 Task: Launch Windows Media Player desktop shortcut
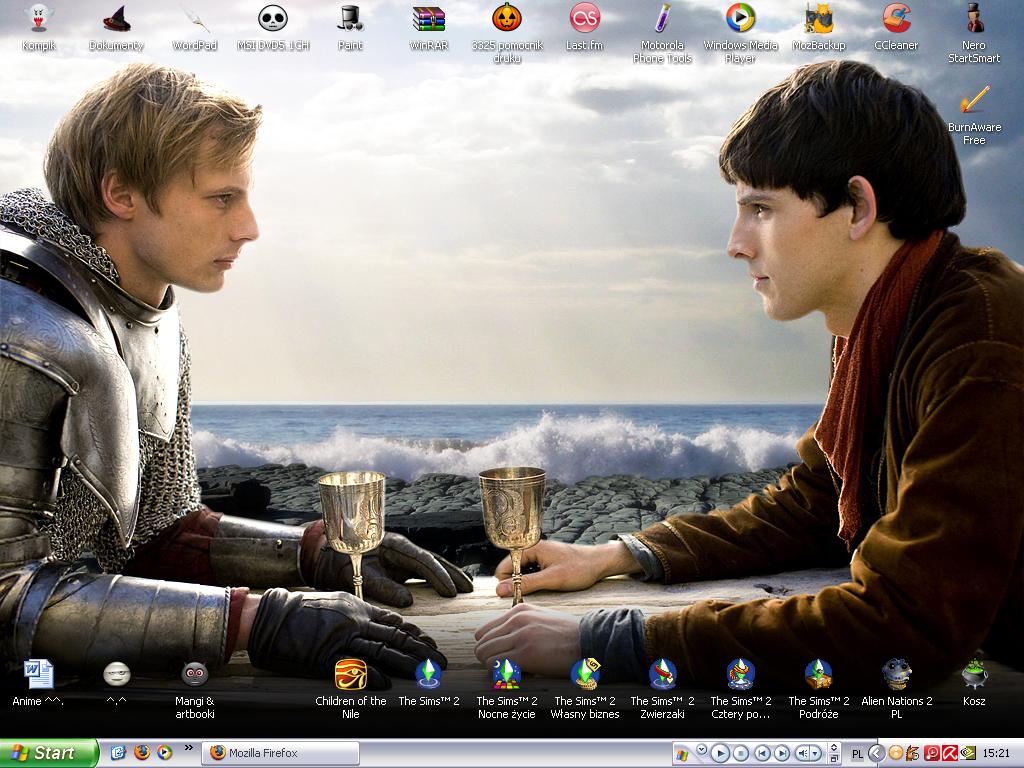pyautogui.click(x=741, y=34)
